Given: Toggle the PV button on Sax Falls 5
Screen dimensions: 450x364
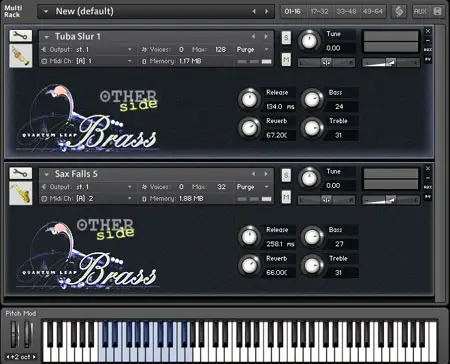Looking at the screenshot, I should 428,197.
